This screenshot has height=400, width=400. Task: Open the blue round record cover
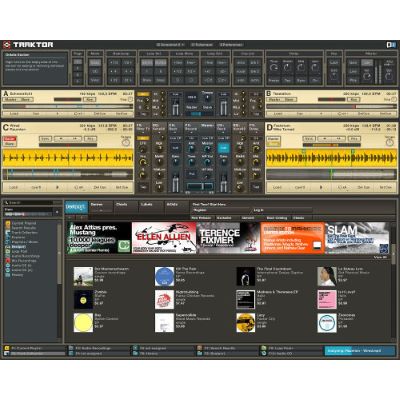pos(164,276)
